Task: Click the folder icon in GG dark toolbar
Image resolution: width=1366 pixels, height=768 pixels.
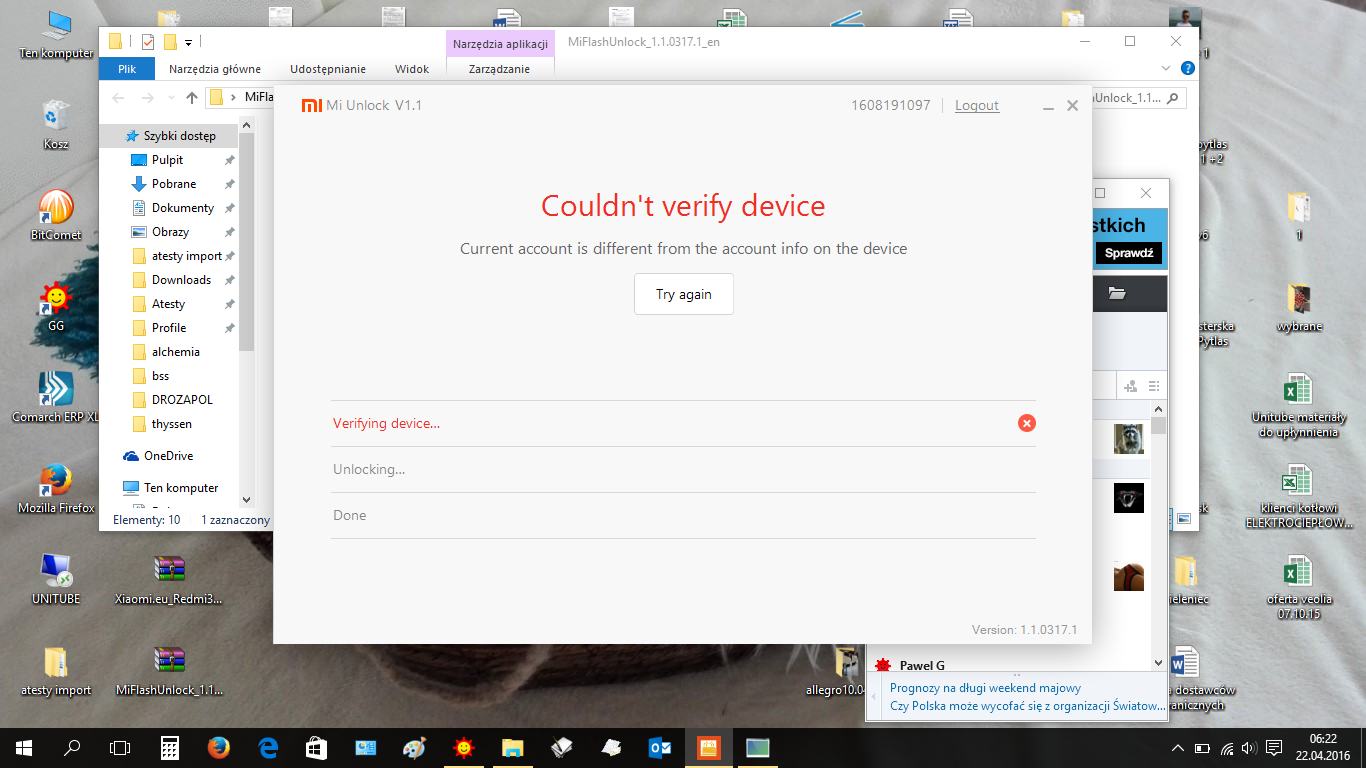Action: [x=1117, y=293]
